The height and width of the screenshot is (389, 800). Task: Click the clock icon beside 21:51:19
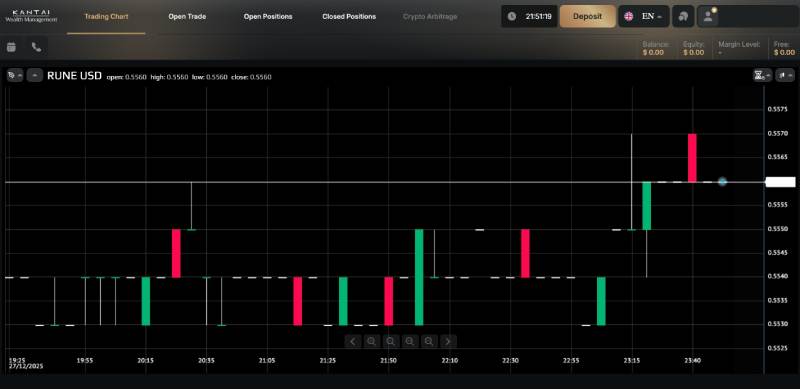pos(512,16)
